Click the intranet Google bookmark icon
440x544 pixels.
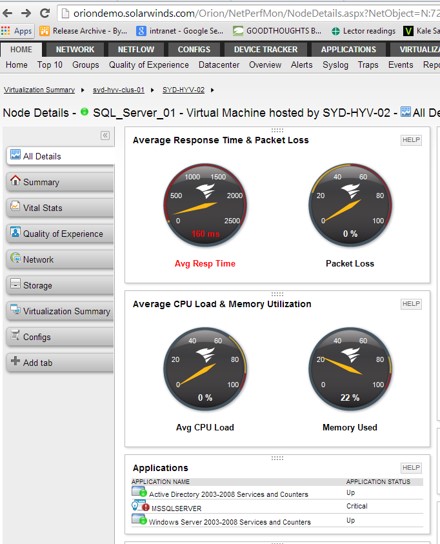[141, 31]
